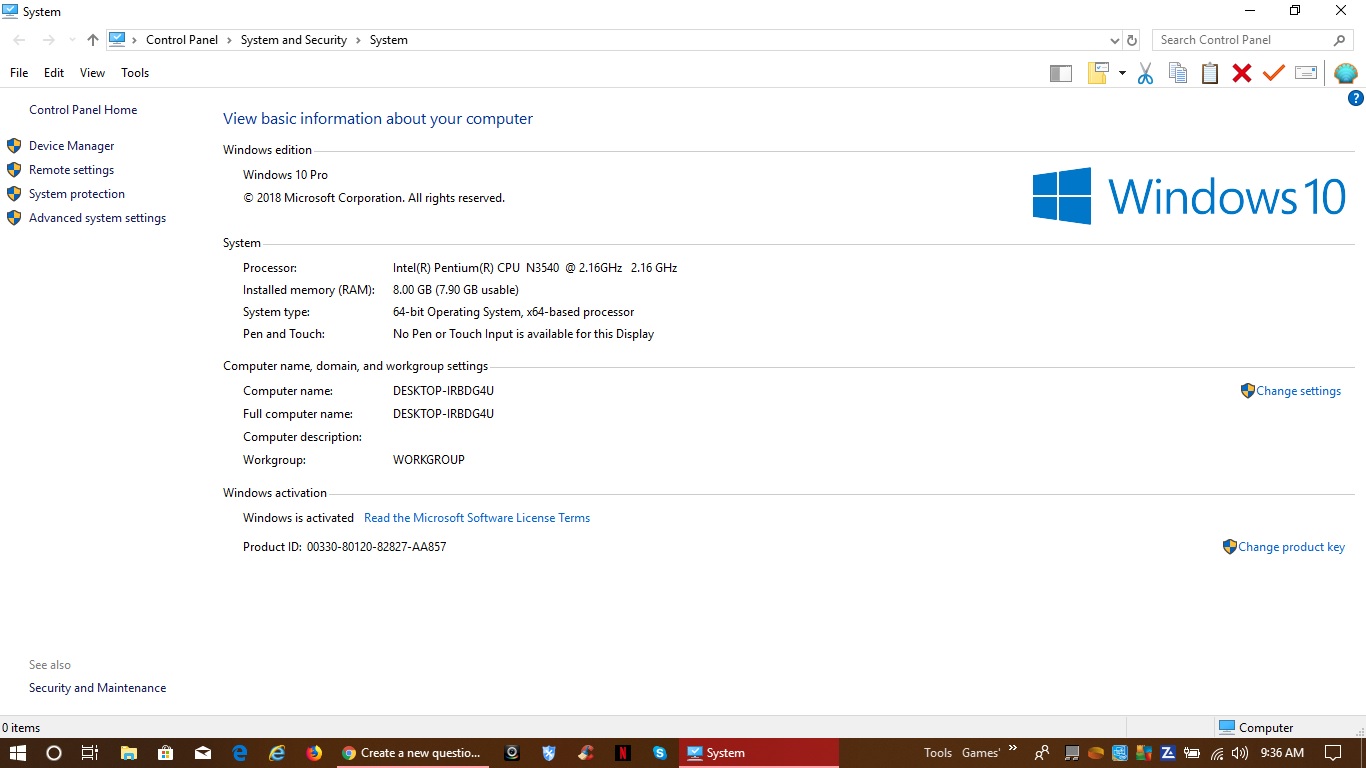
Task: Click the Copy pages icon
Action: [x=1178, y=73]
